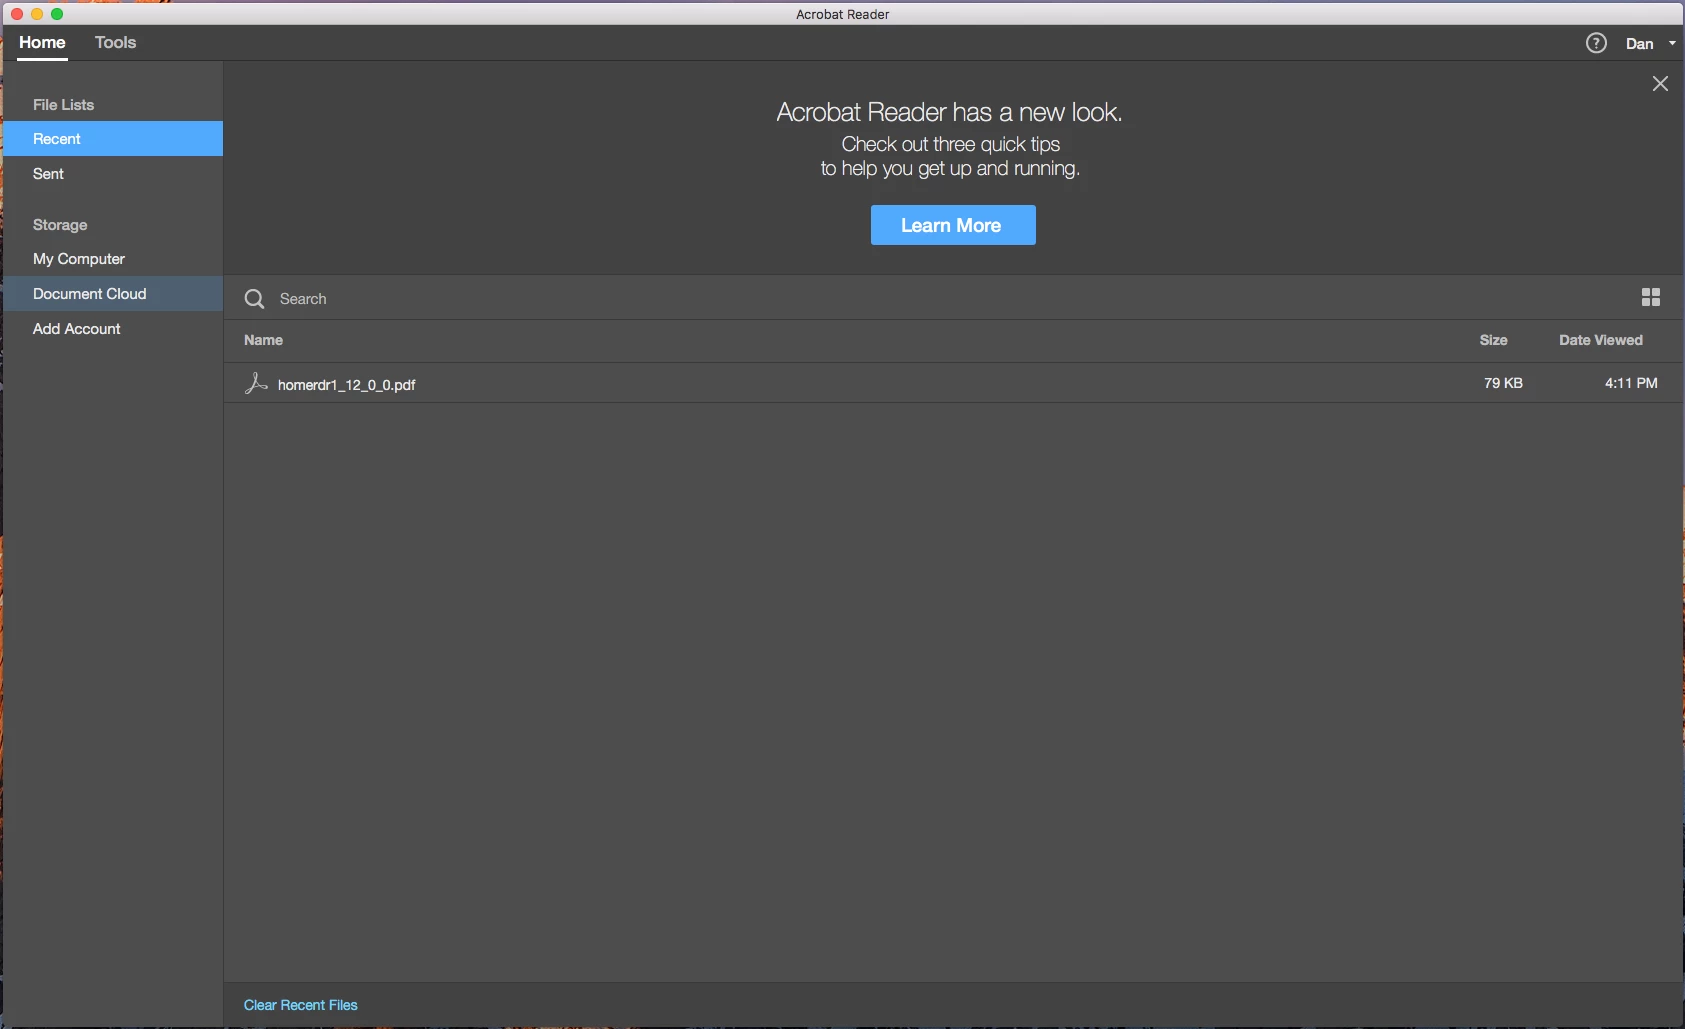The height and width of the screenshot is (1029, 1685).
Task: Open Document Cloud storage
Action: point(113,294)
